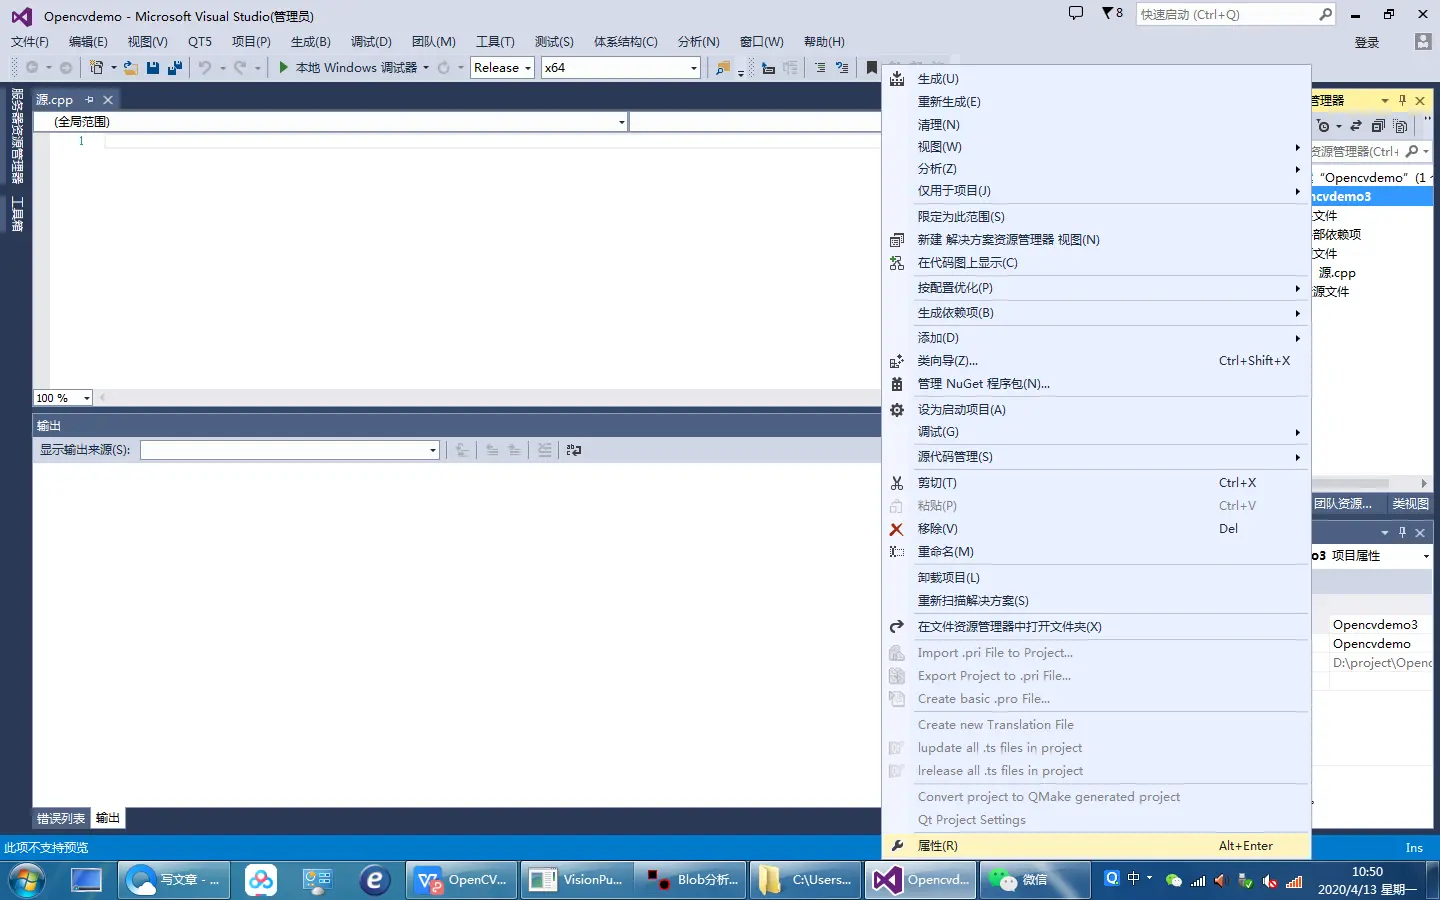Click the Comment Out Selected Lines icon
This screenshot has height=900, width=1440.
pos(820,68)
